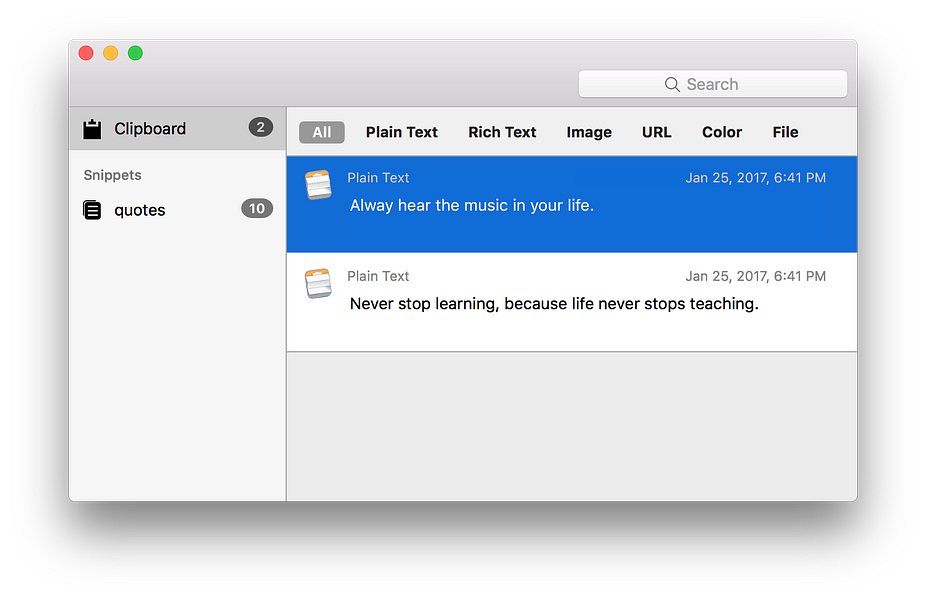Show only File clippings
The image size is (926, 600).
point(785,132)
